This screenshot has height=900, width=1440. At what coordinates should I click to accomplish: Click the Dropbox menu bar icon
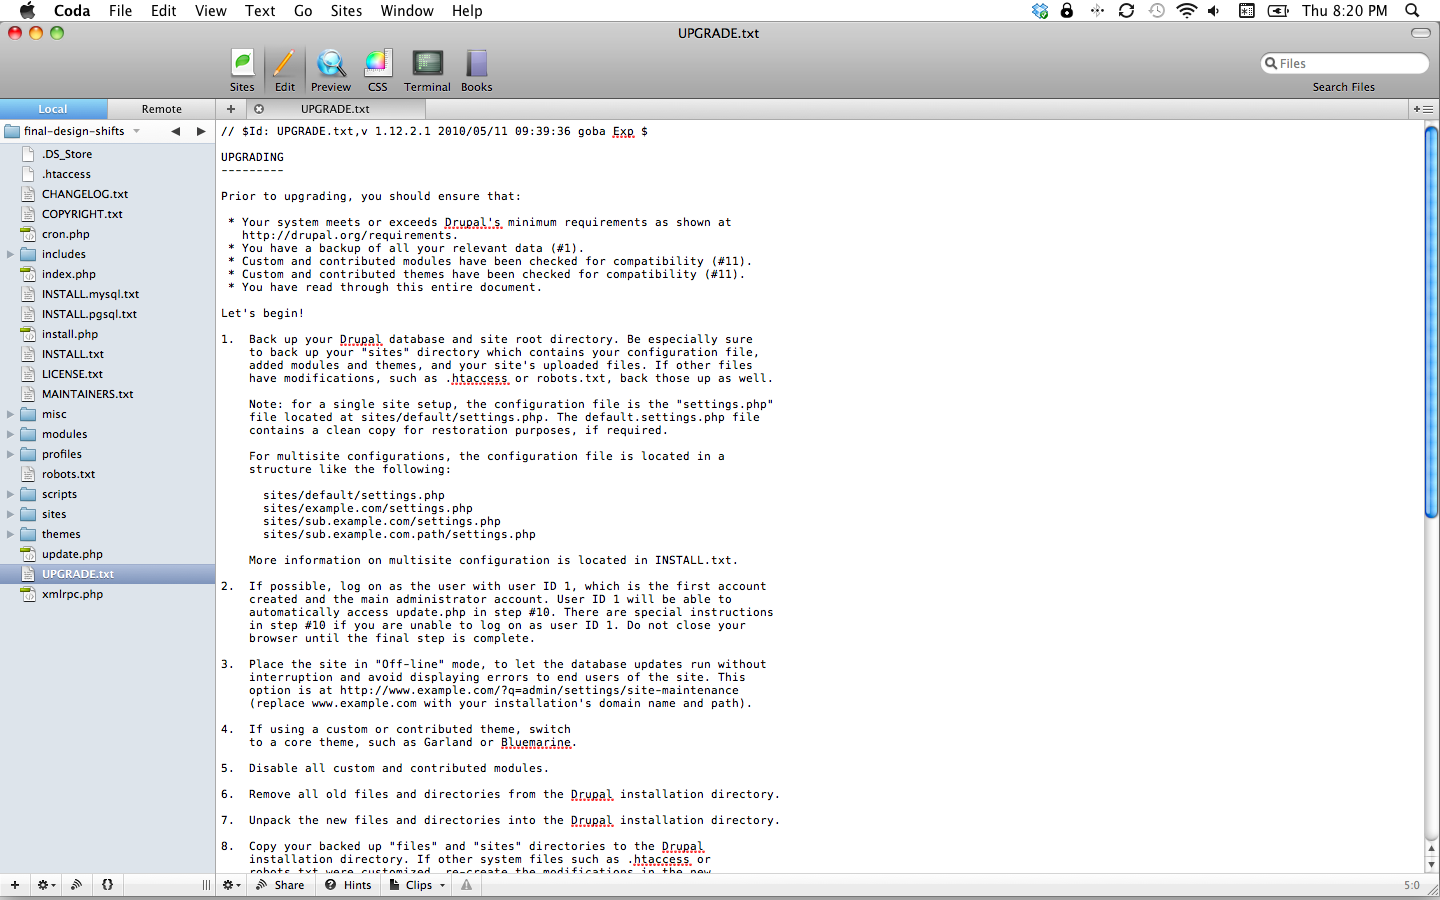[x=1040, y=11]
